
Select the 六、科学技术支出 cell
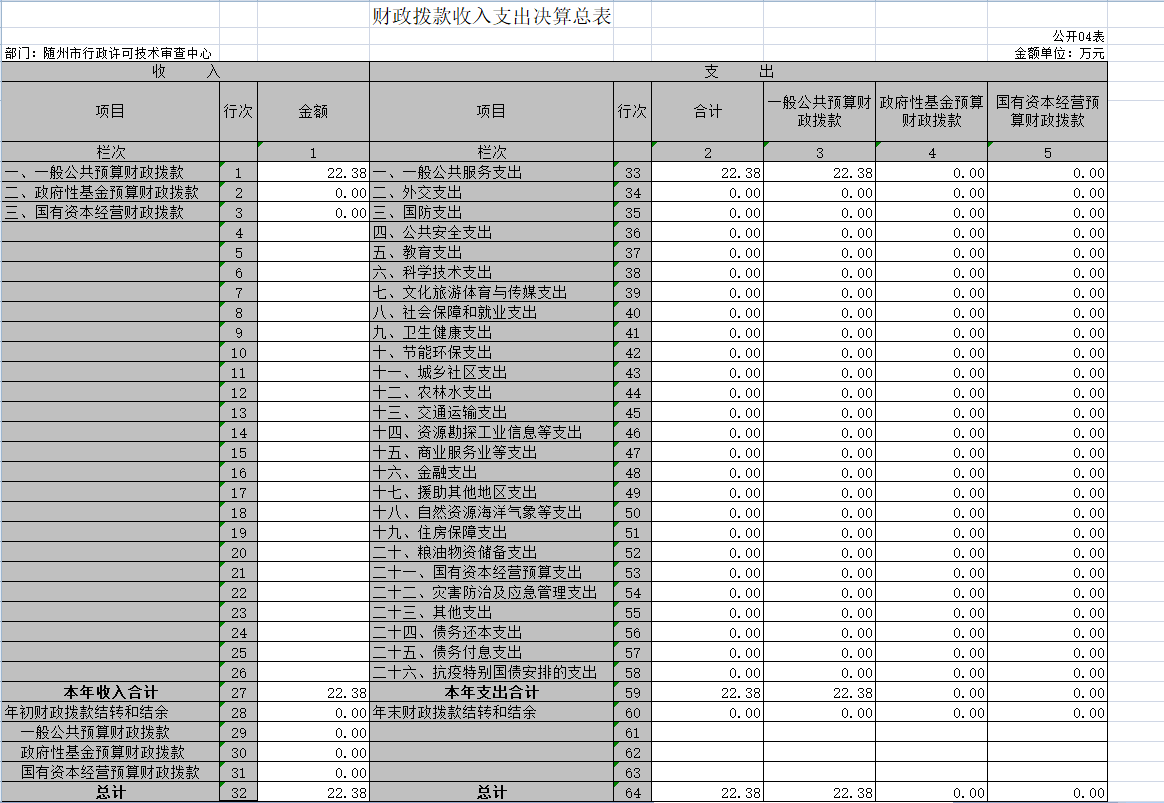coord(432,273)
